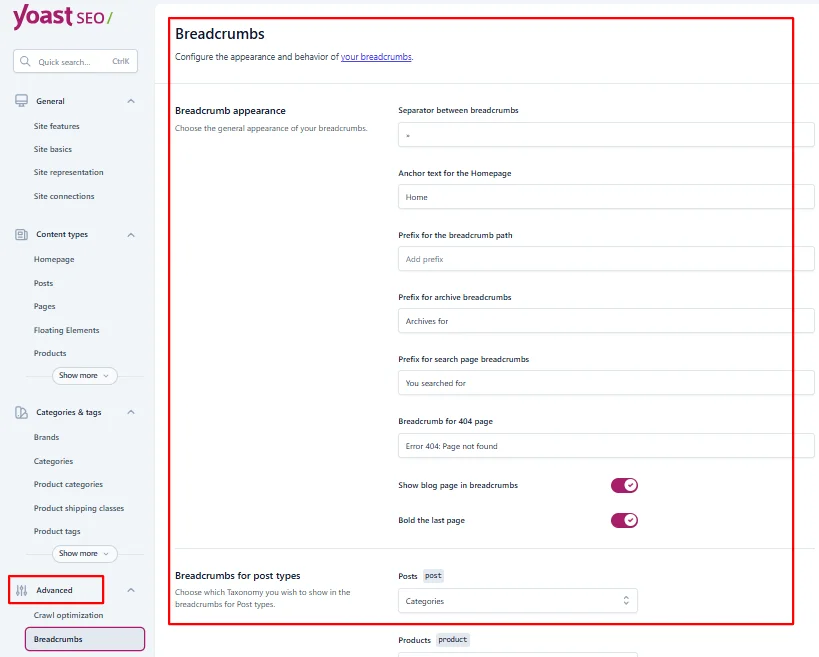Viewport: 819px width, 657px height.
Task: Open Site basics settings
Action: pyautogui.click(x=53, y=149)
